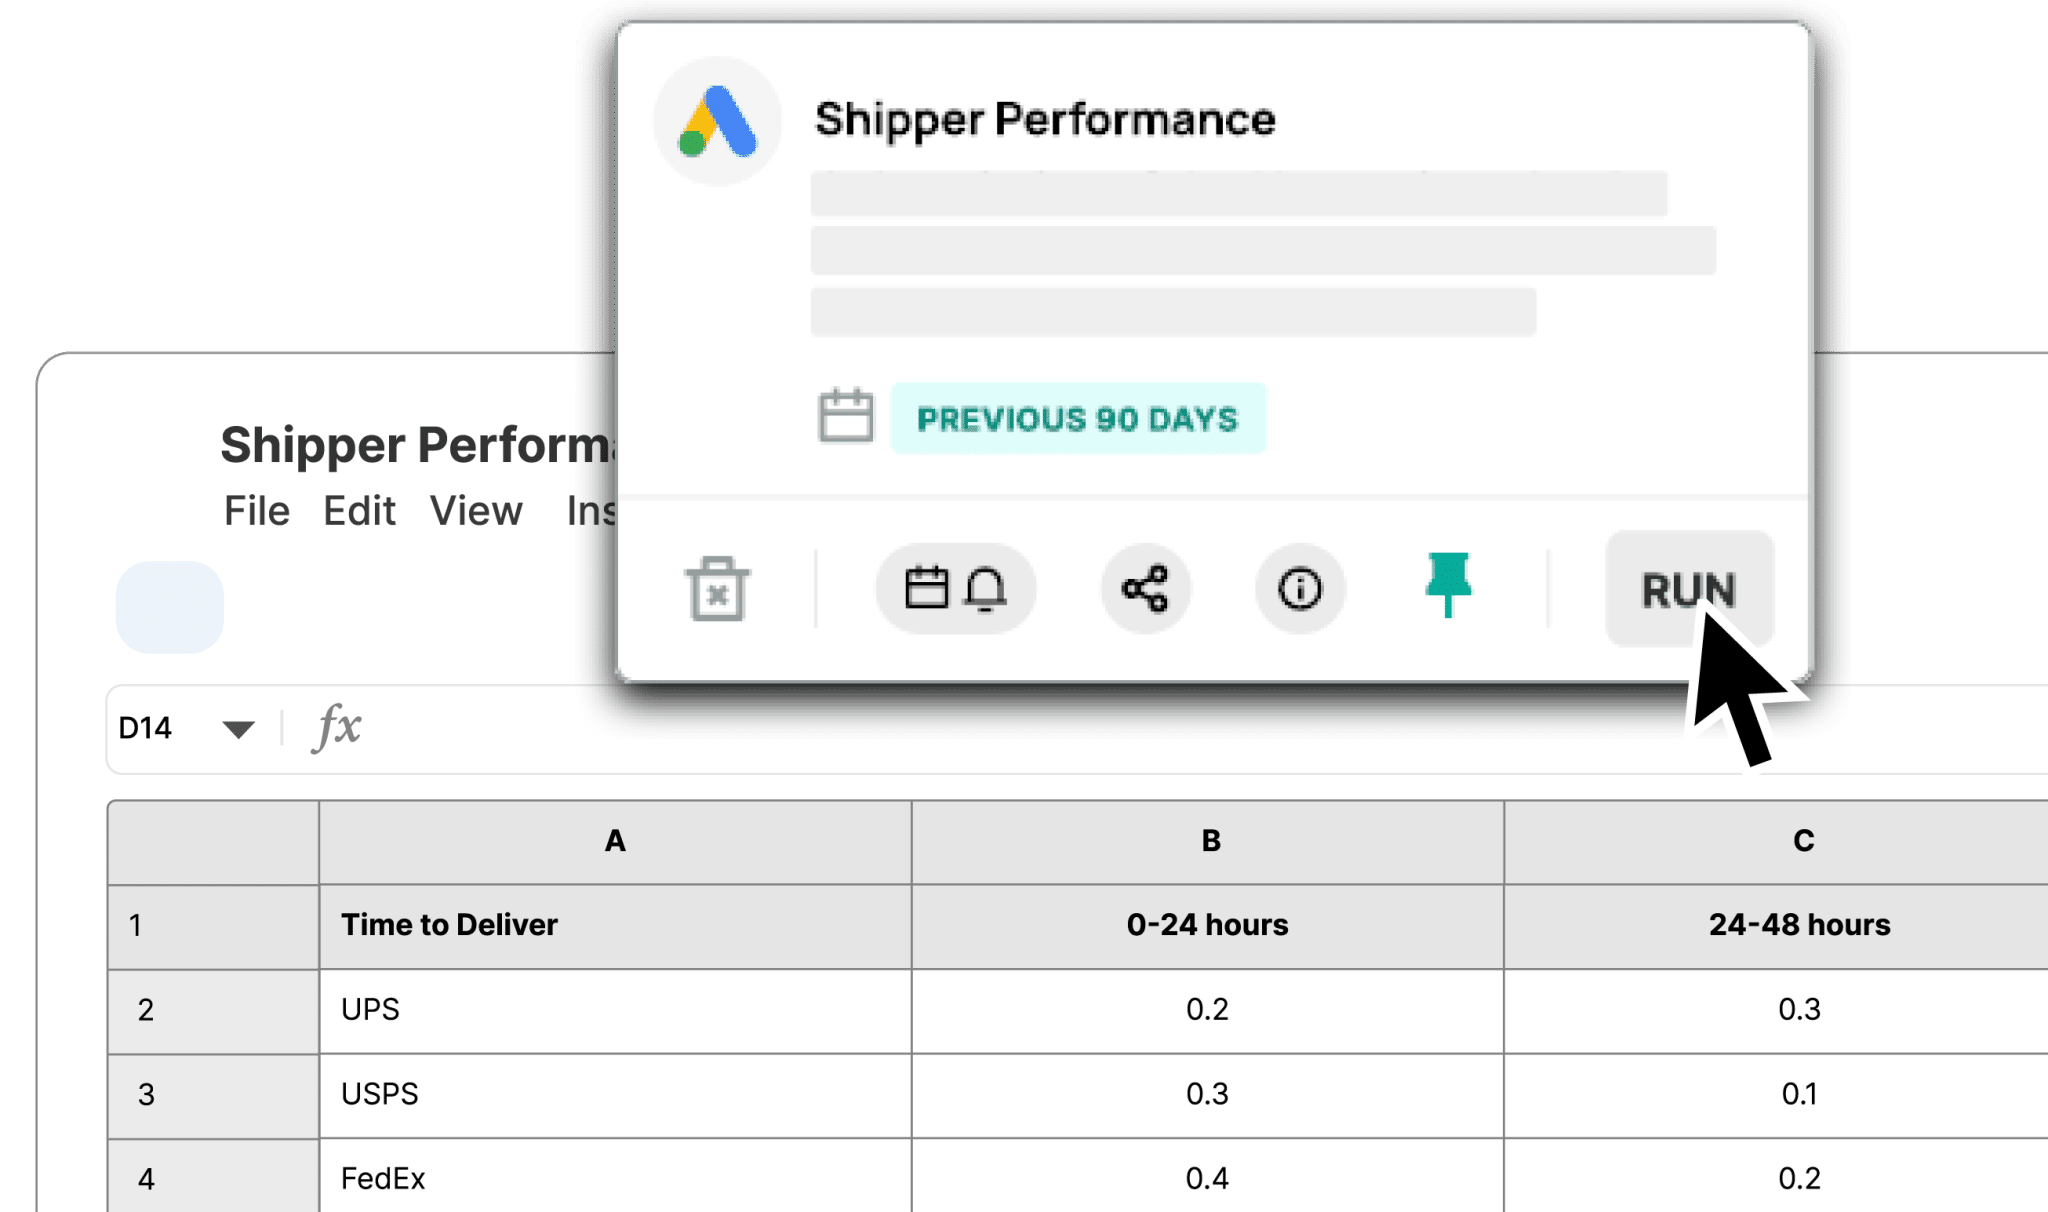Click the Google Ads logo

coord(717,122)
